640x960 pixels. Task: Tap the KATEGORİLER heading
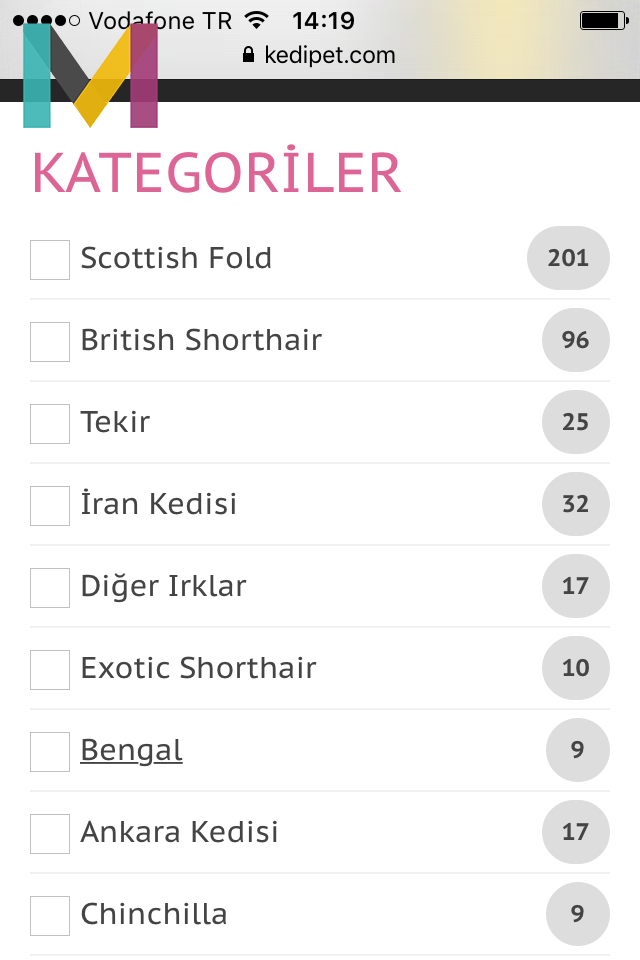tap(216, 173)
